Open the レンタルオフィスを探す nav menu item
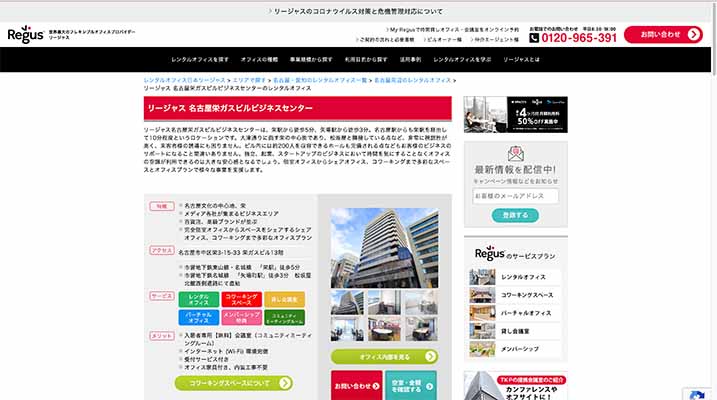Viewport: 717px width, 400px height. tap(200, 59)
